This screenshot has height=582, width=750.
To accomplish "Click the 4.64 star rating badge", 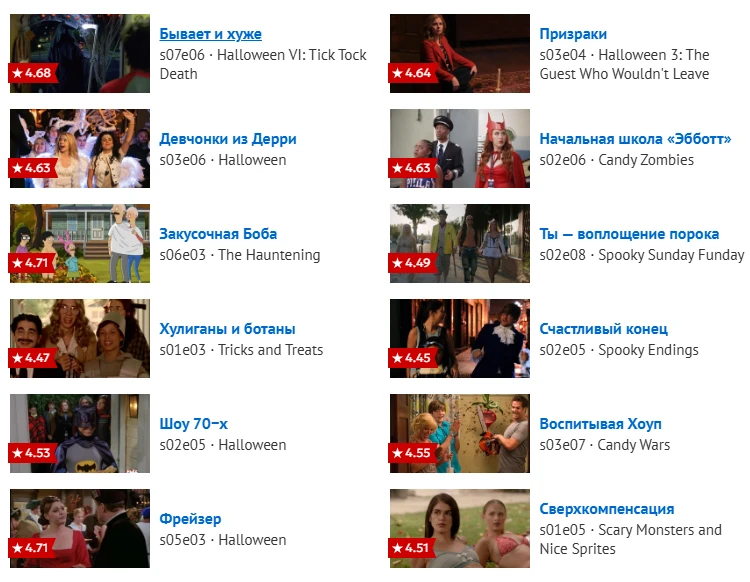I will [x=412, y=73].
